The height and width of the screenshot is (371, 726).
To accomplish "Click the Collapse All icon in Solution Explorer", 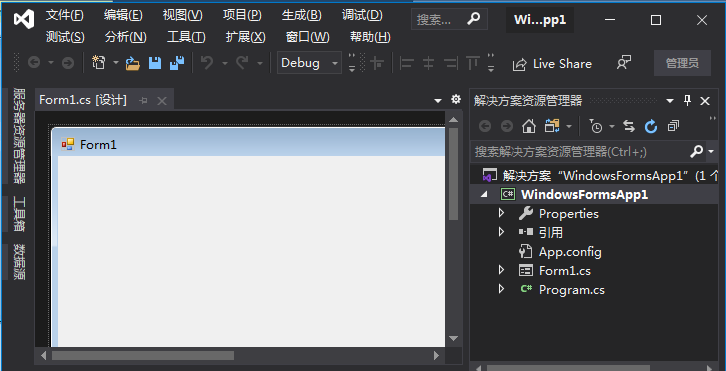I will click(673, 126).
